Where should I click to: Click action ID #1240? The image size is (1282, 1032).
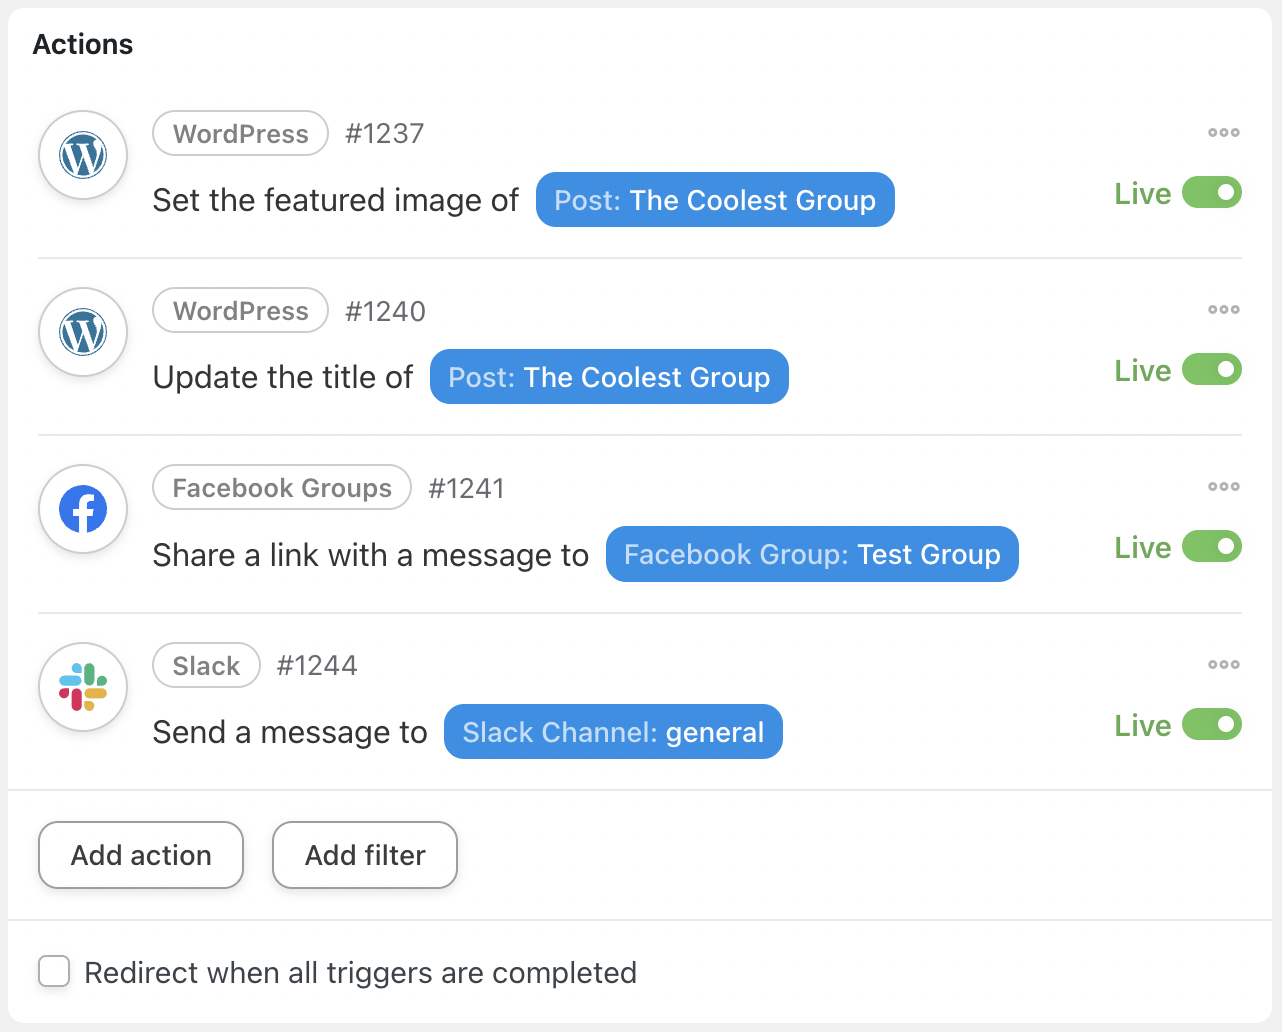tap(385, 311)
